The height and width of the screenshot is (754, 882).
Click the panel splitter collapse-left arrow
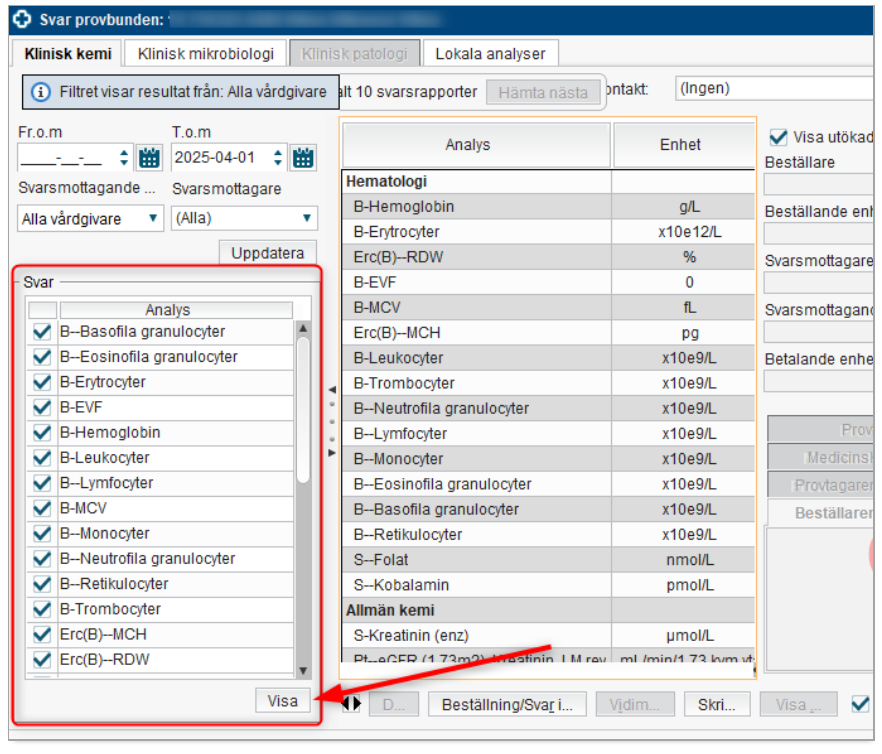click(332, 389)
